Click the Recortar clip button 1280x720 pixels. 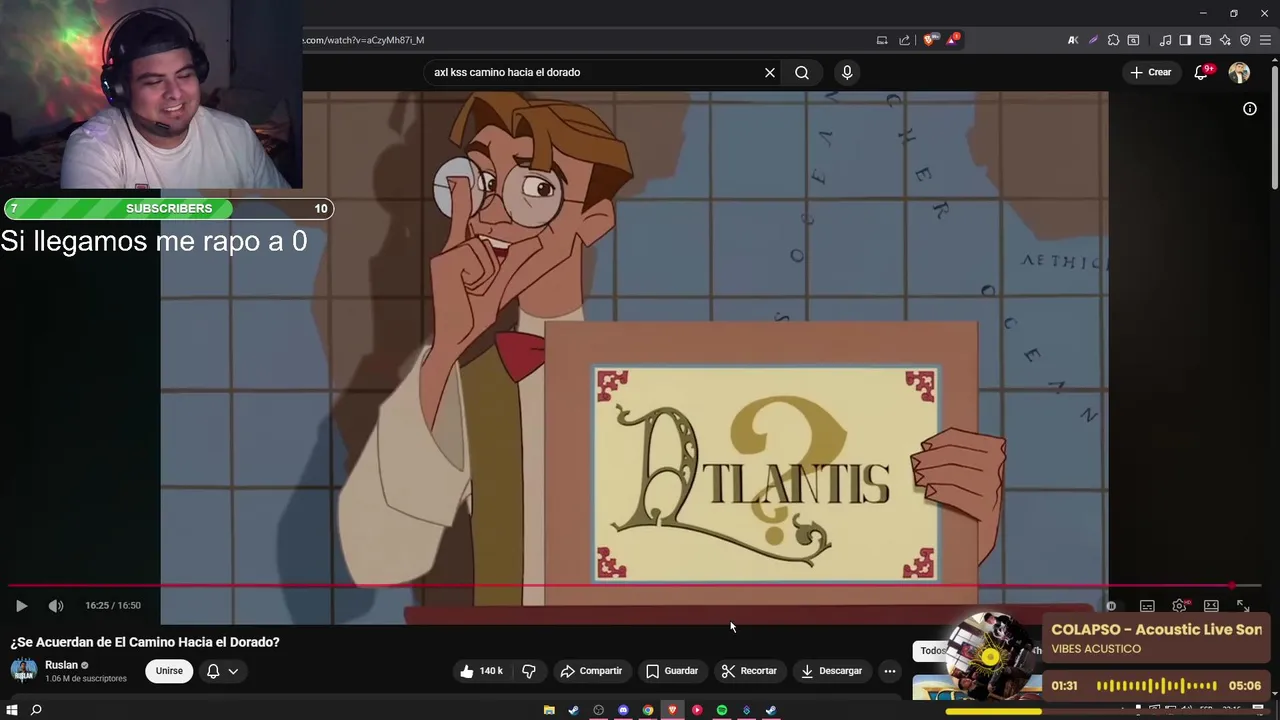point(749,671)
